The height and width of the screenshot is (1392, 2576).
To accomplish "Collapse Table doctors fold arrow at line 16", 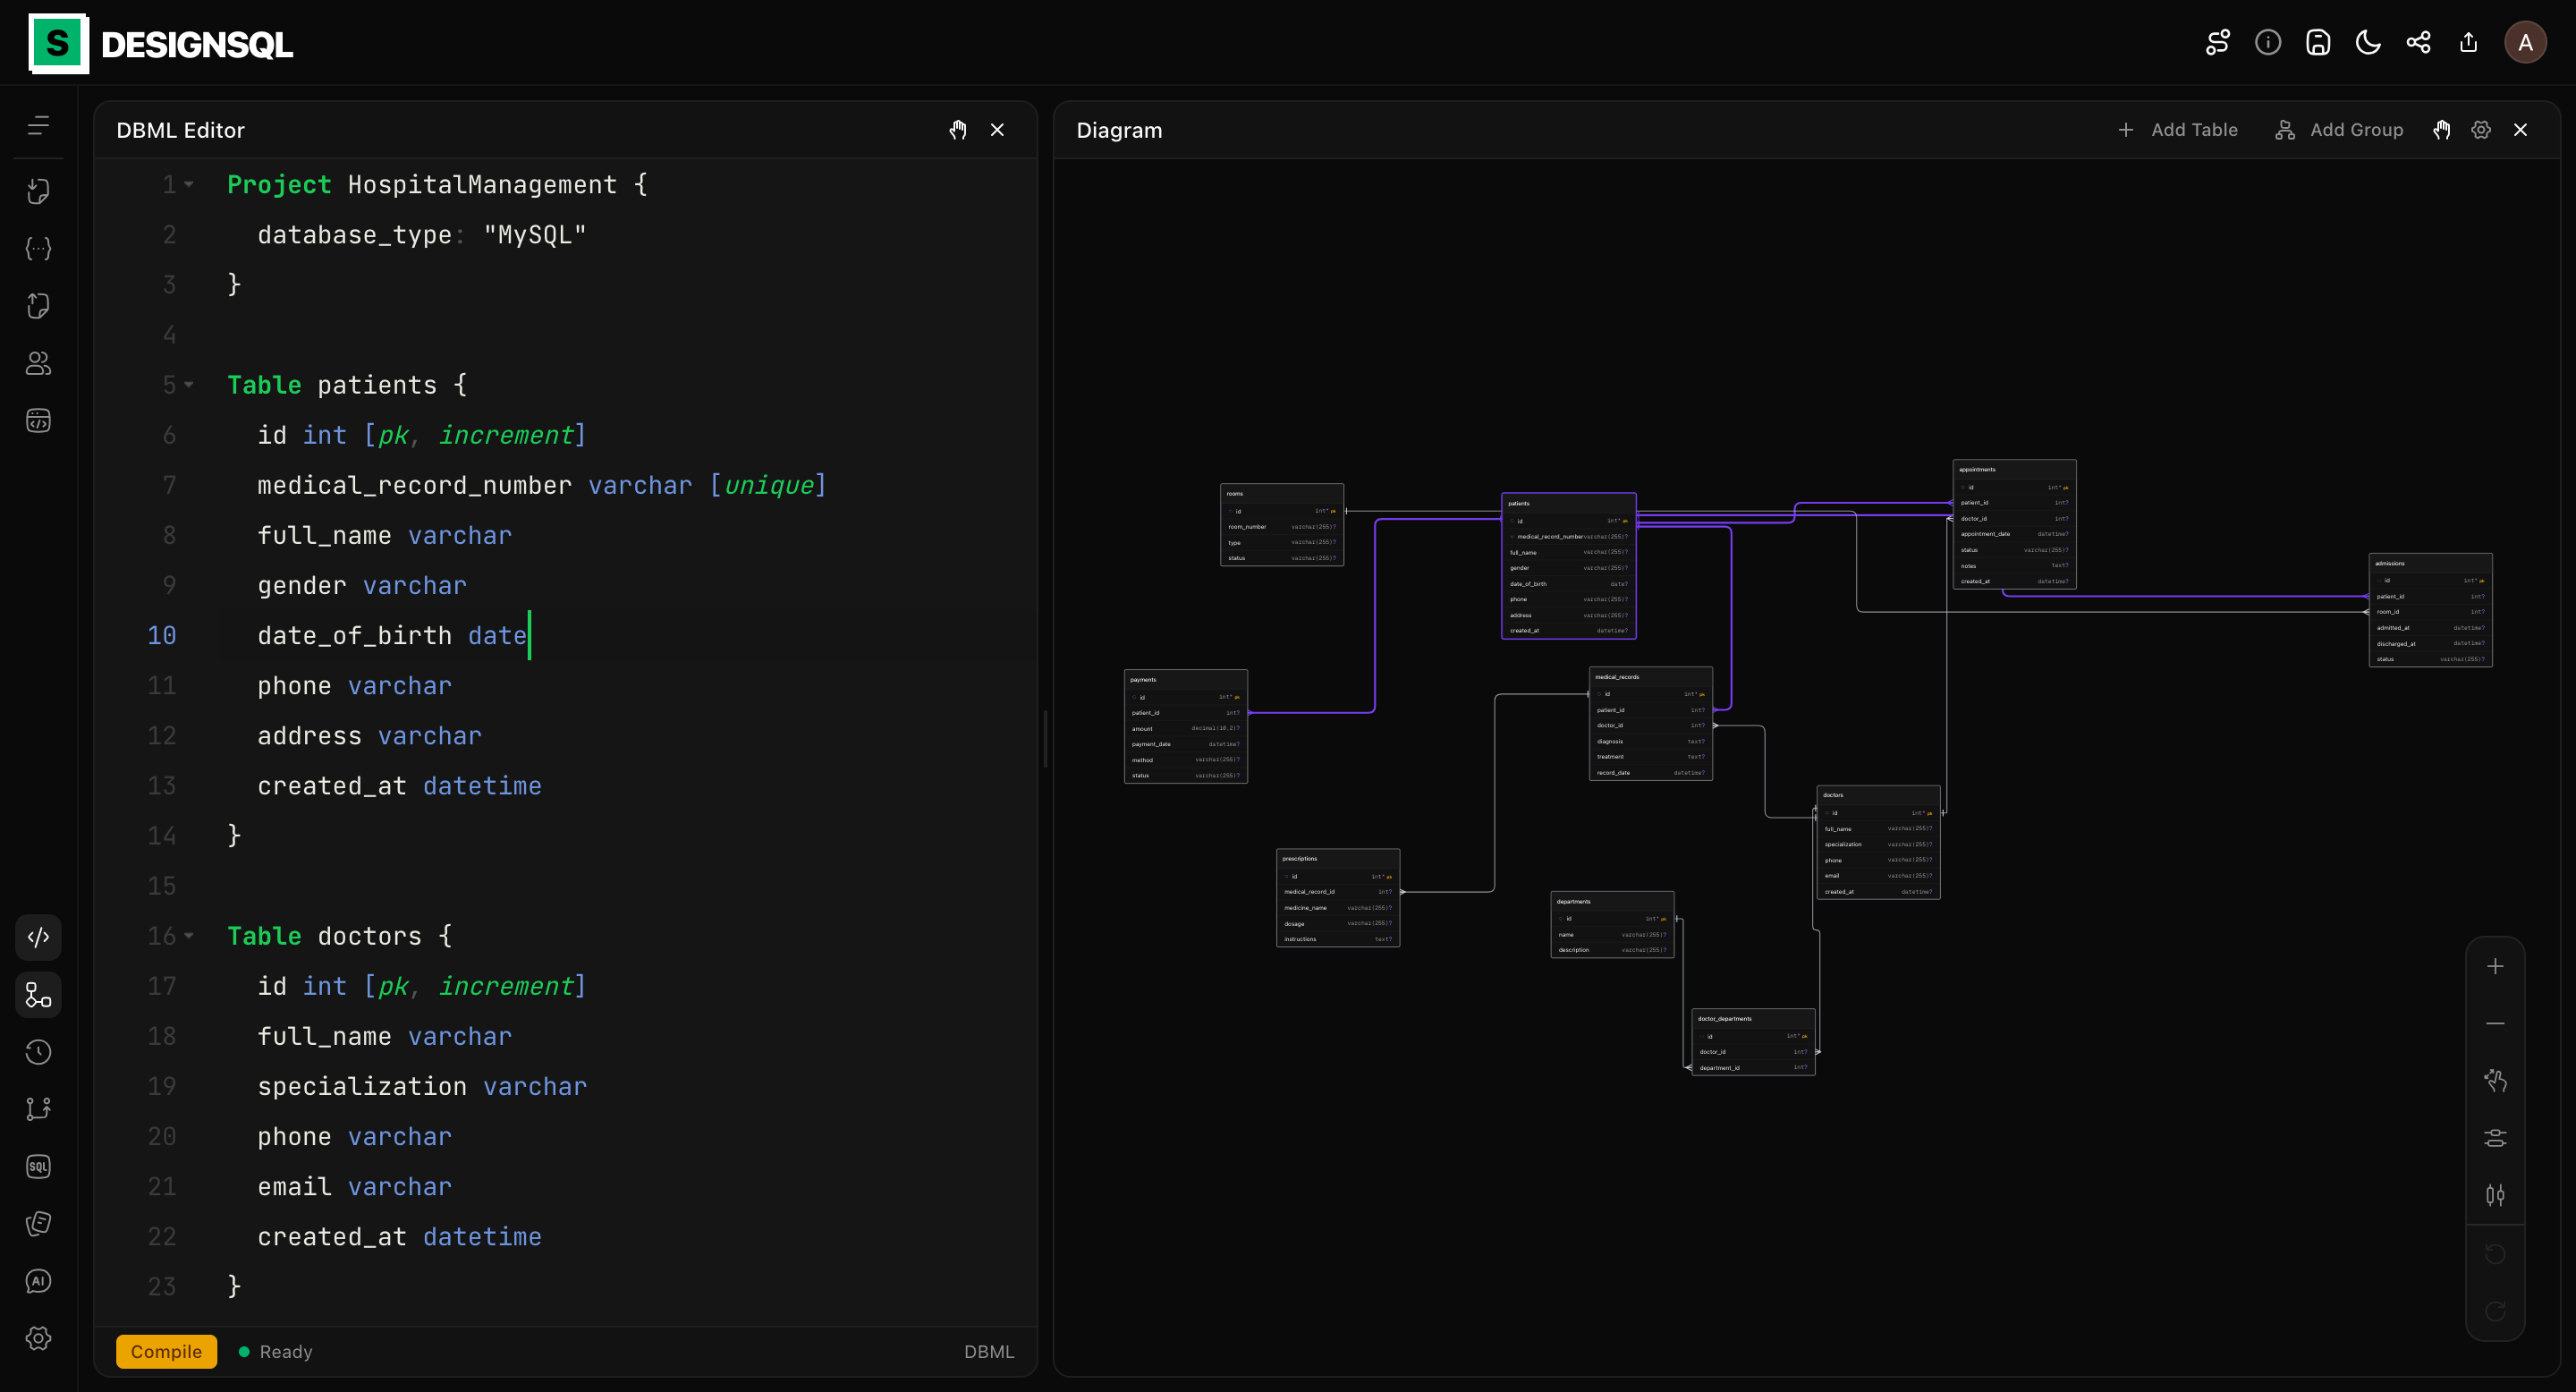I will (189, 935).
